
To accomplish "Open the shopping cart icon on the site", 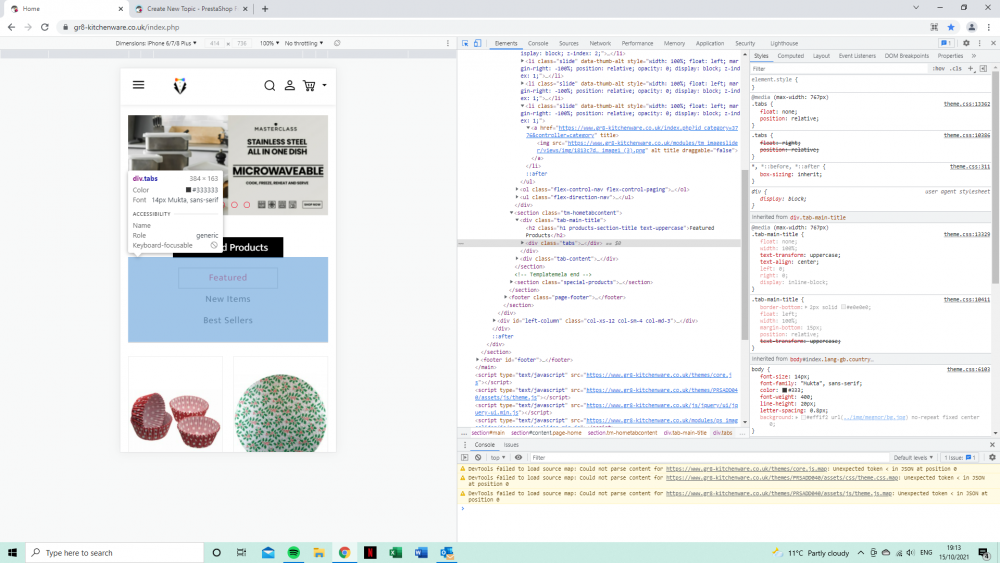I will pyautogui.click(x=309, y=86).
